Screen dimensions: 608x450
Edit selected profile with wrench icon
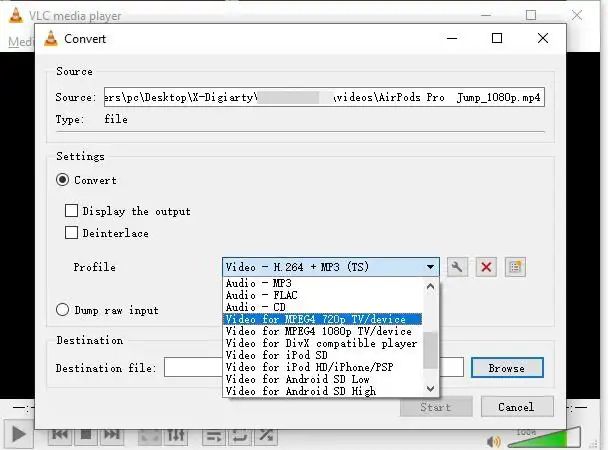point(457,267)
